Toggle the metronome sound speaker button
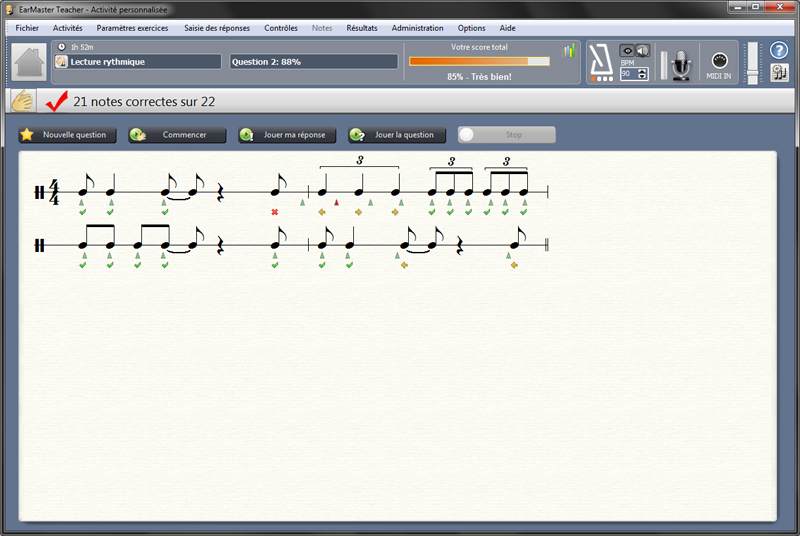The width and height of the screenshot is (800, 536). (x=642, y=50)
